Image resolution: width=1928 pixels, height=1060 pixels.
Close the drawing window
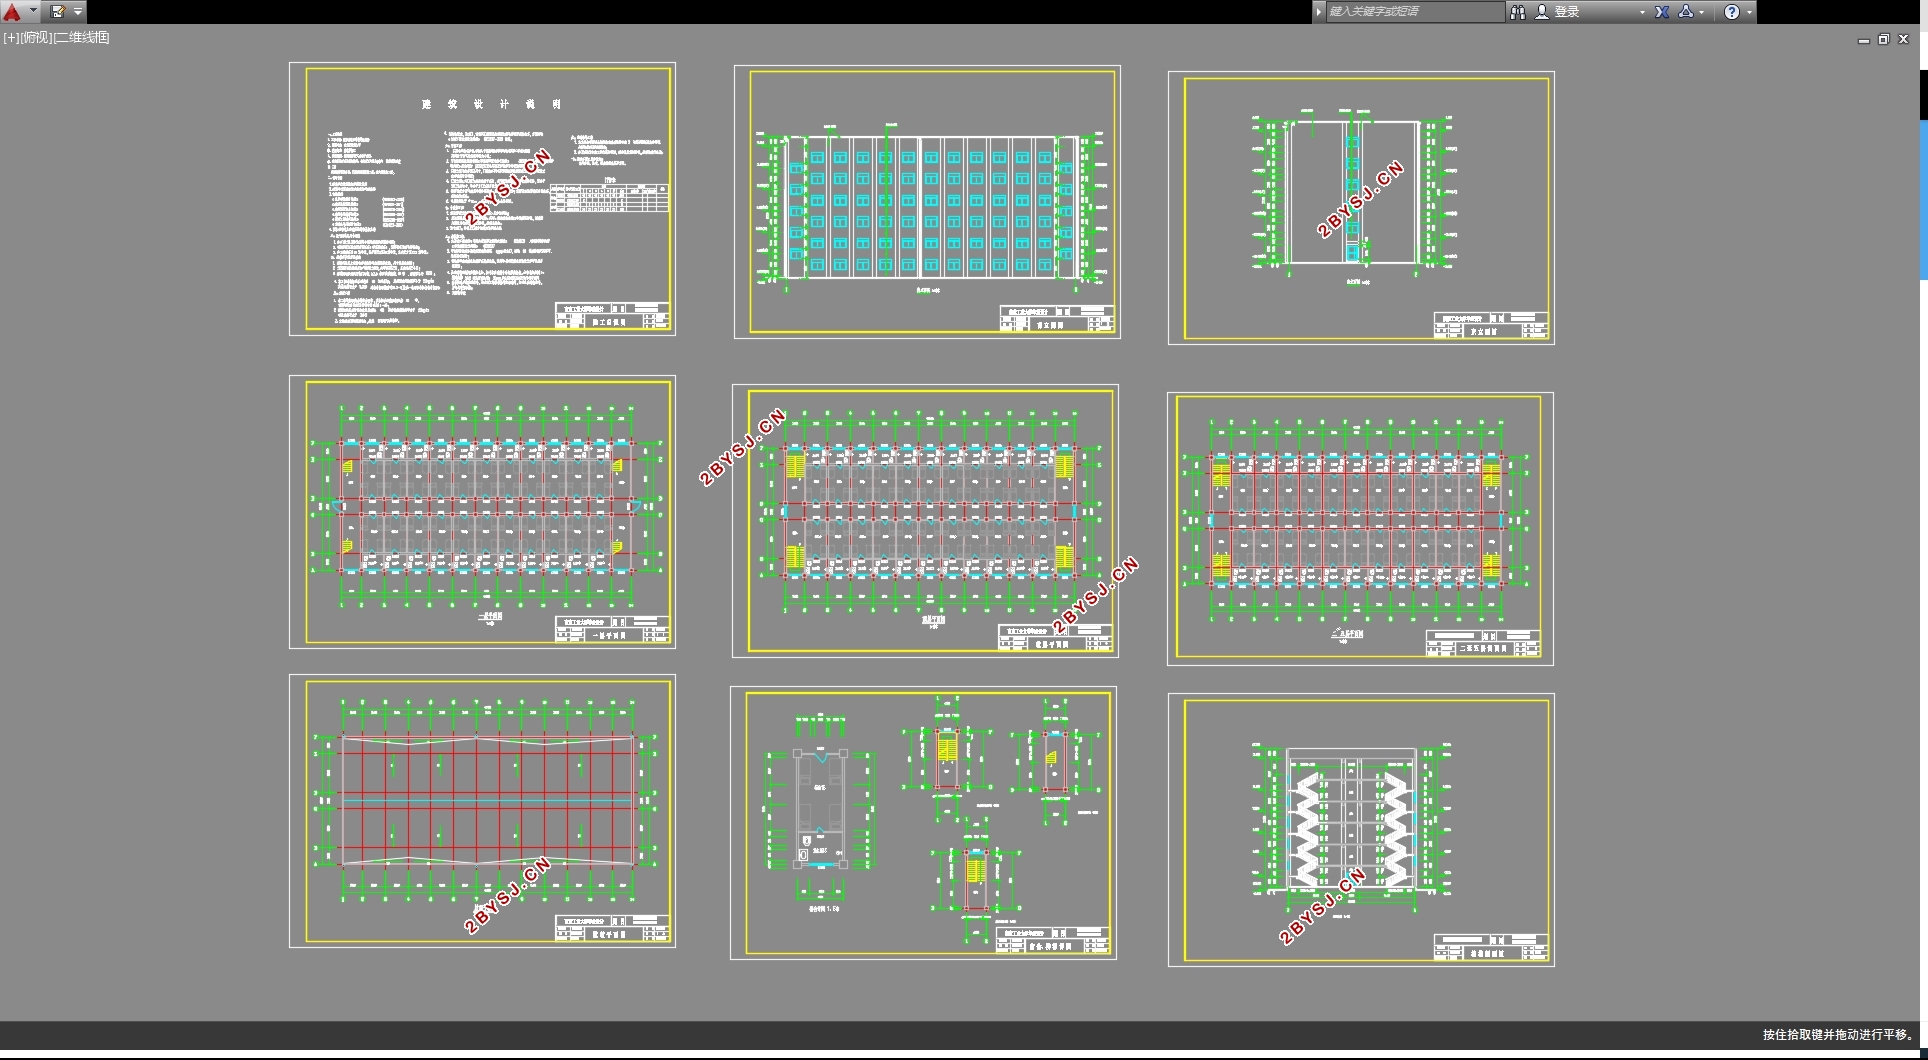point(1903,40)
